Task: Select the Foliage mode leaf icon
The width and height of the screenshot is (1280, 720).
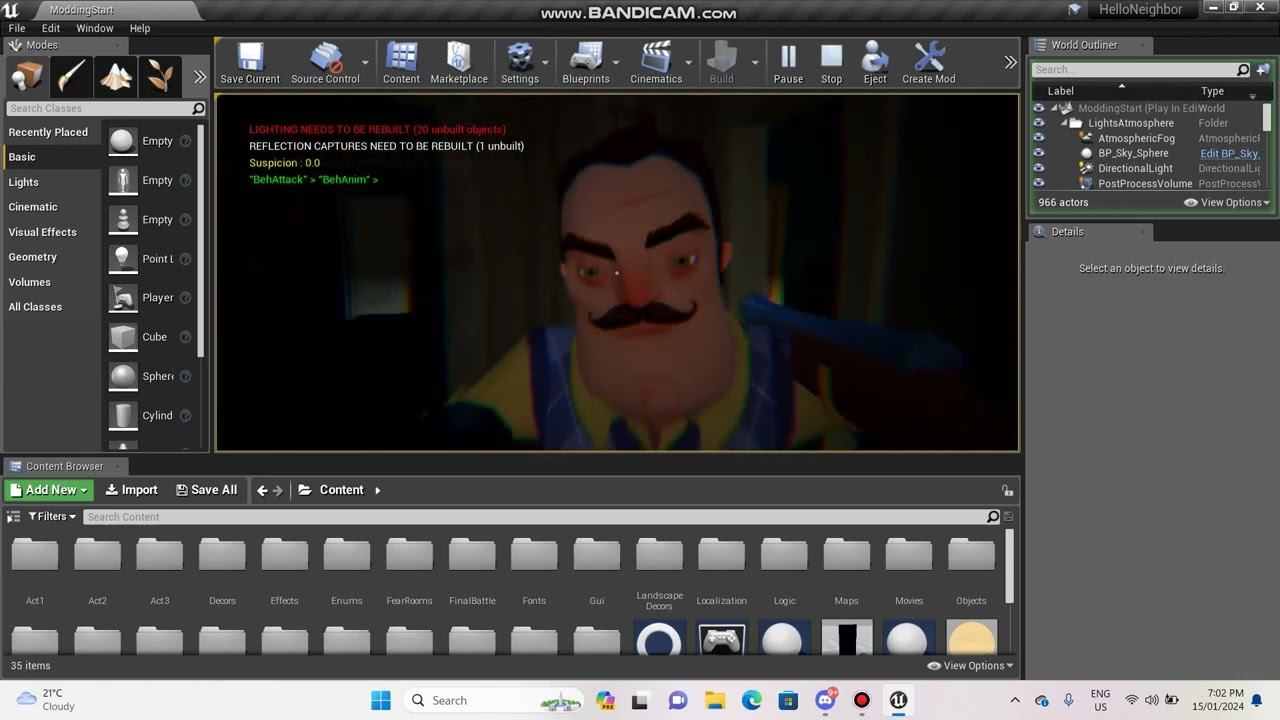Action: 159,76
